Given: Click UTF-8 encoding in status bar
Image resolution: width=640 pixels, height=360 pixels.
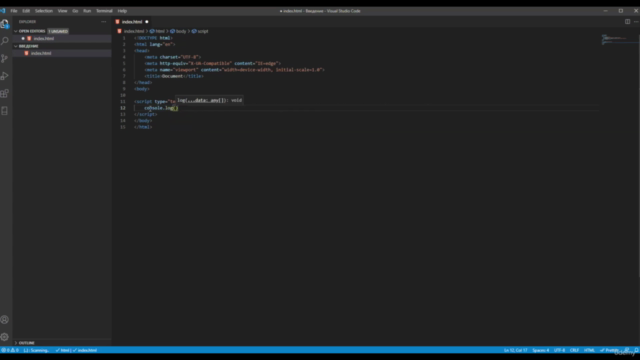Looking at the screenshot, I should 560,350.
